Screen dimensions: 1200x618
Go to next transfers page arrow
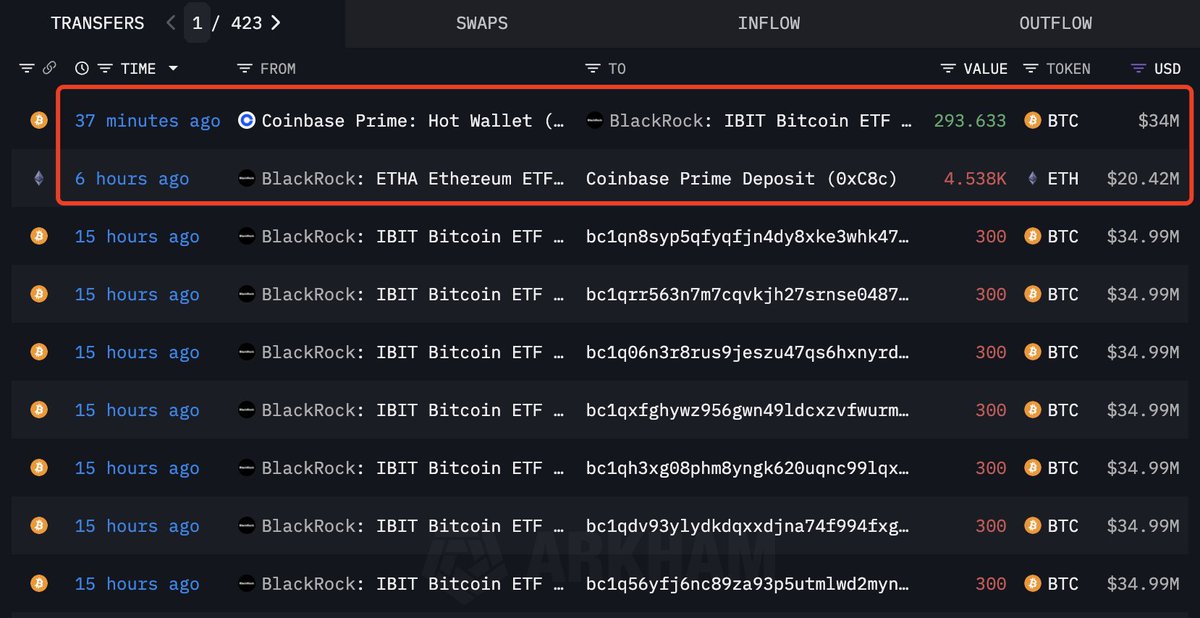coord(276,23)
